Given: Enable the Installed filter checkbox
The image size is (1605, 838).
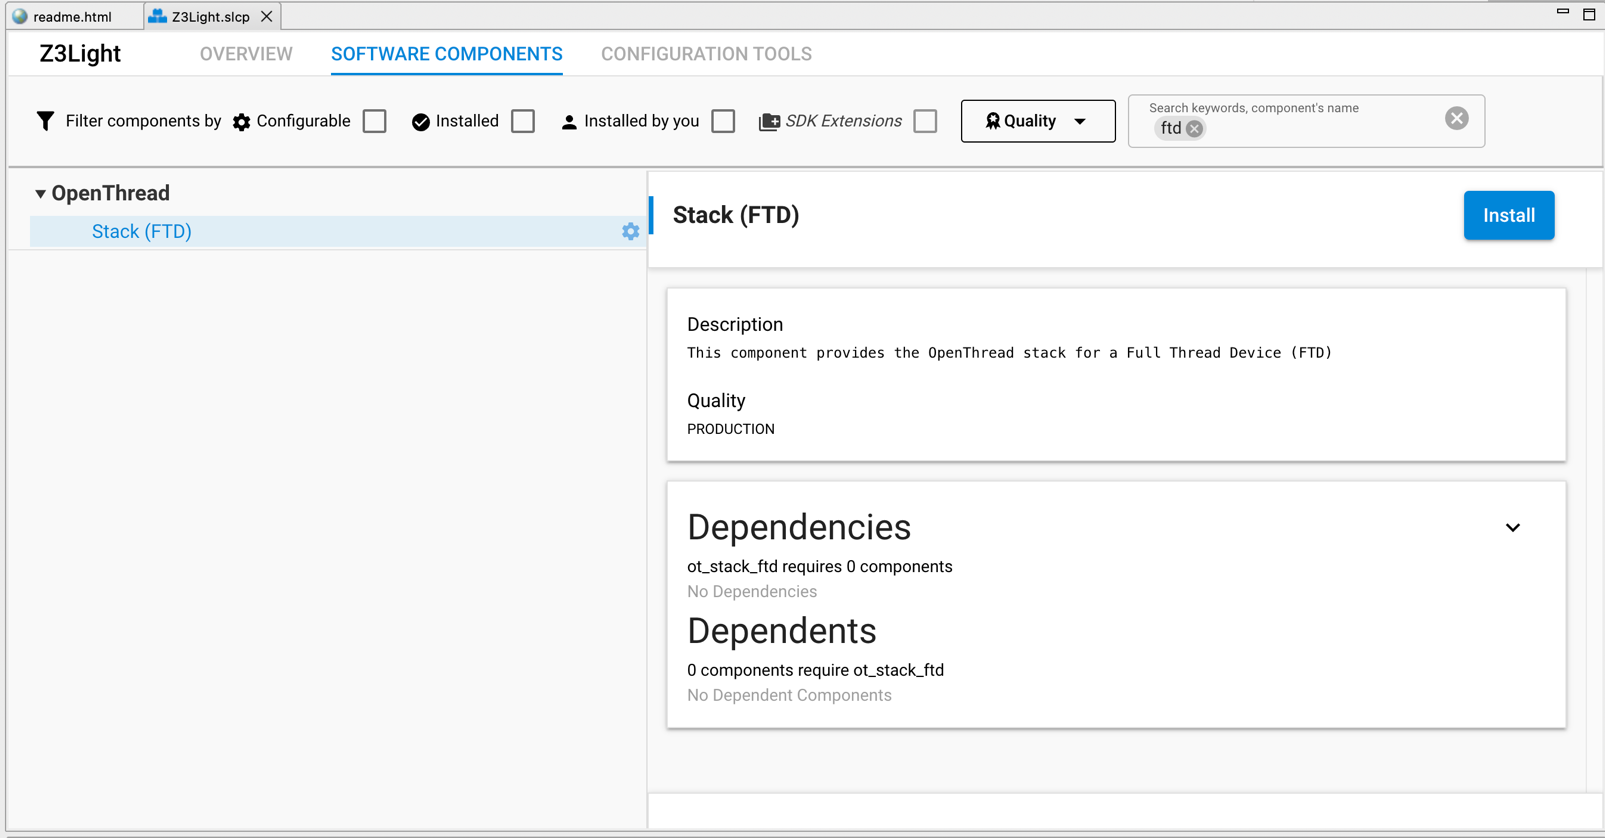Looking at the screenshot, I should [x=523, y=121].
